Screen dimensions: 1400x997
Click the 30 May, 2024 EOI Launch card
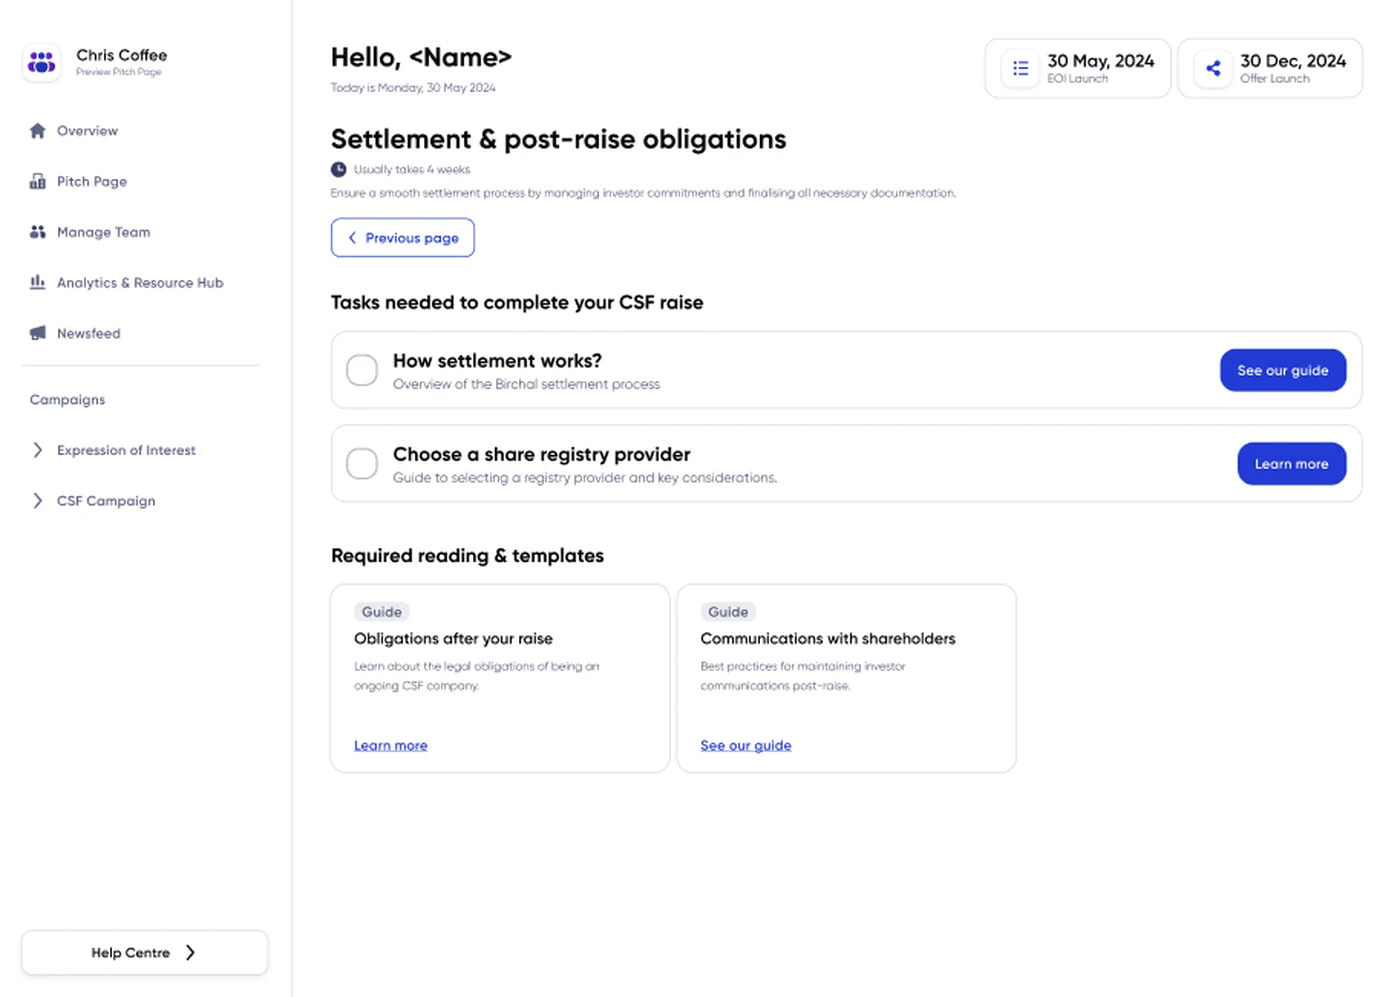pos(1078,68)
